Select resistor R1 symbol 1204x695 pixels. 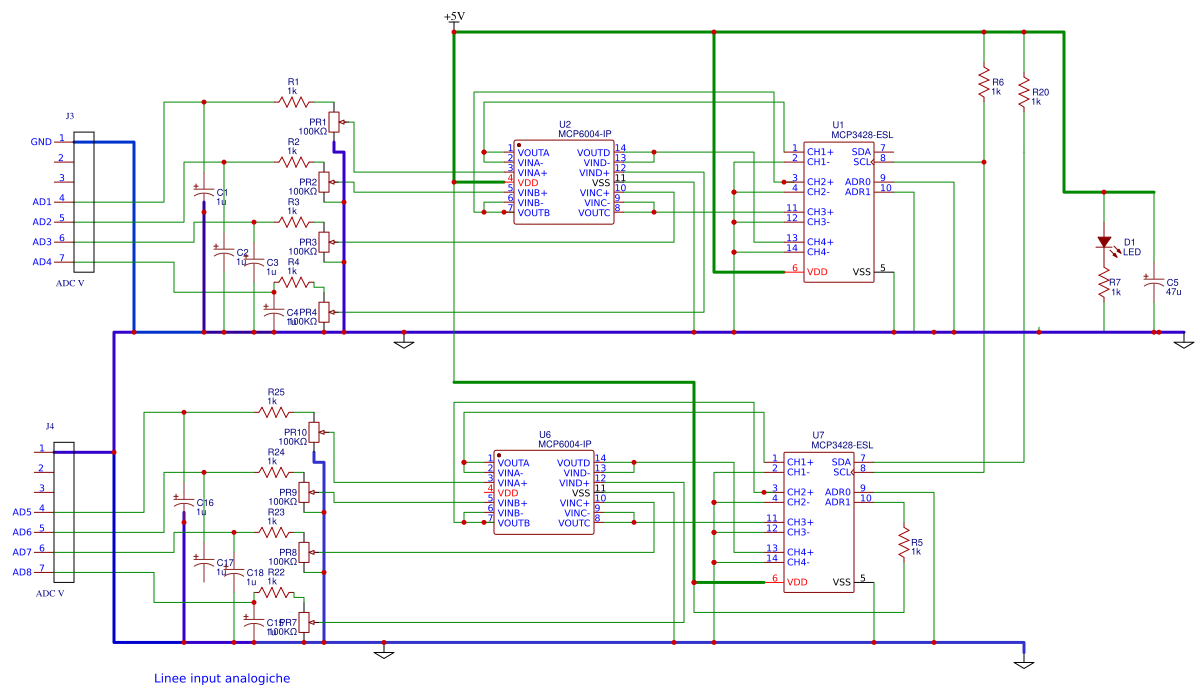[x=294, y=102]
